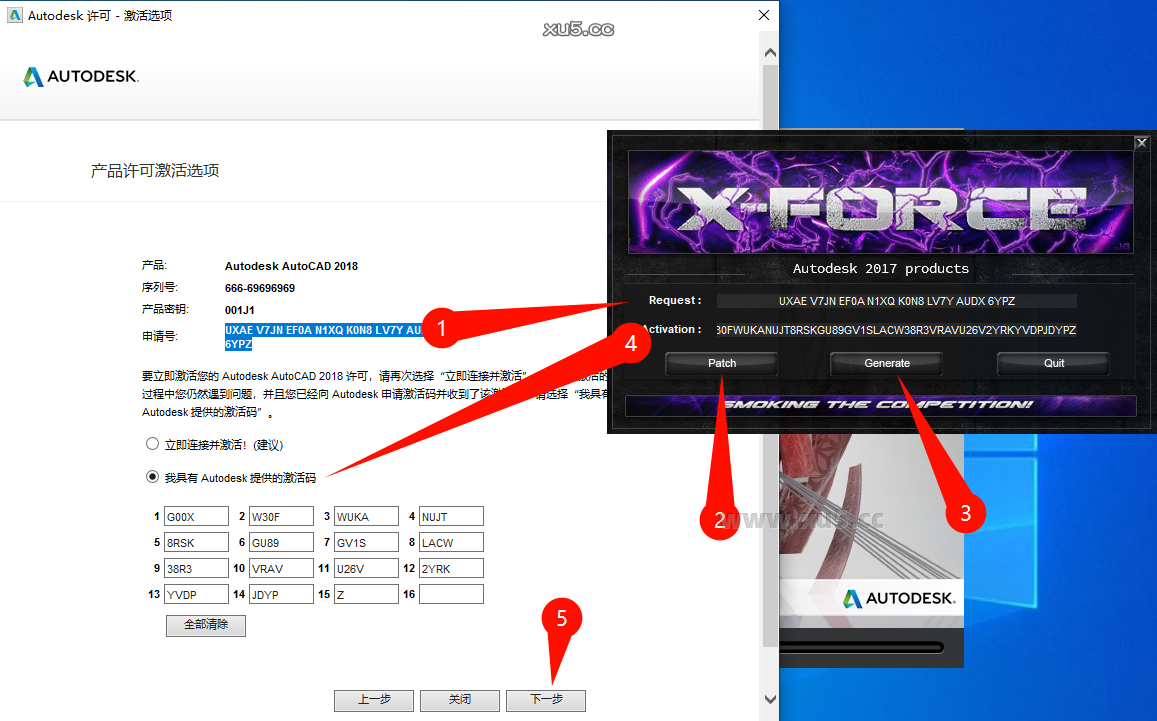Viewport: 1157px width, 721px height.
Task: Select the 立即连接并激活 radio option
Action: point(152,444)
